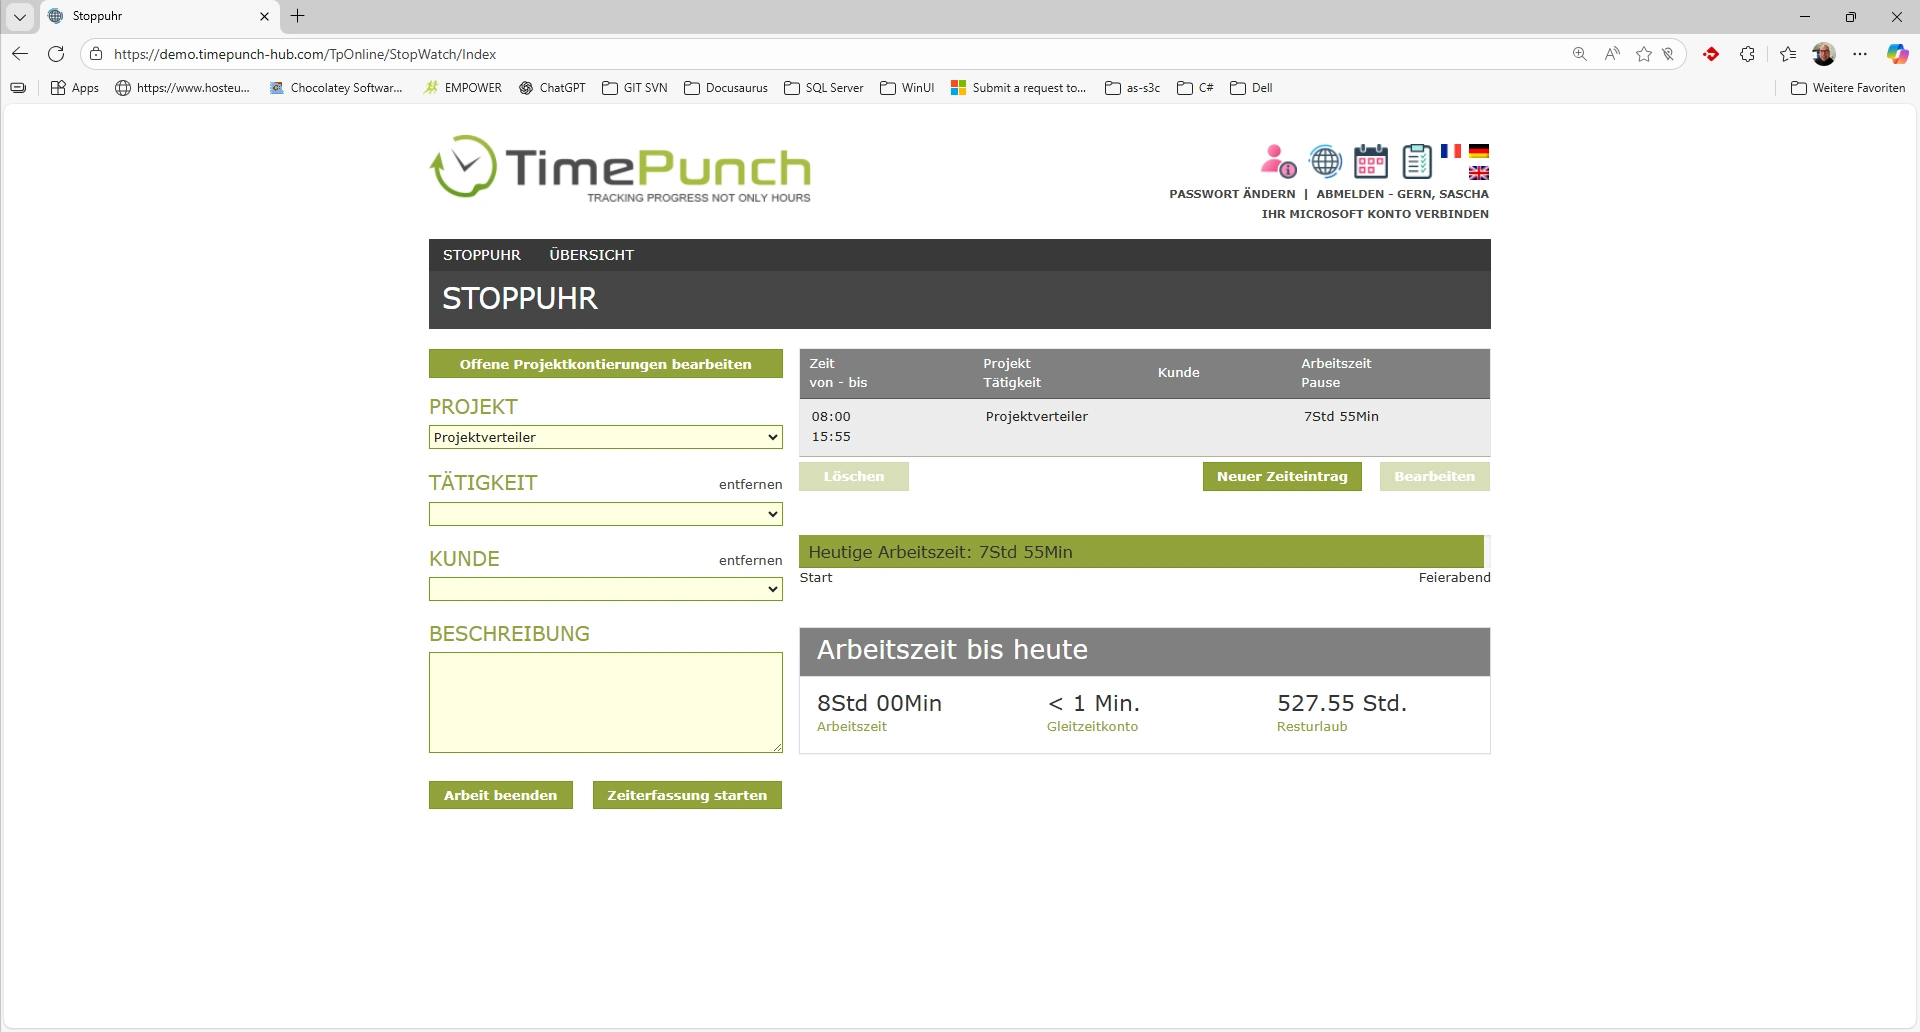Expand the Kunde dropdown list
This screenshot has height=1032, width=1920.
point(605,589)
